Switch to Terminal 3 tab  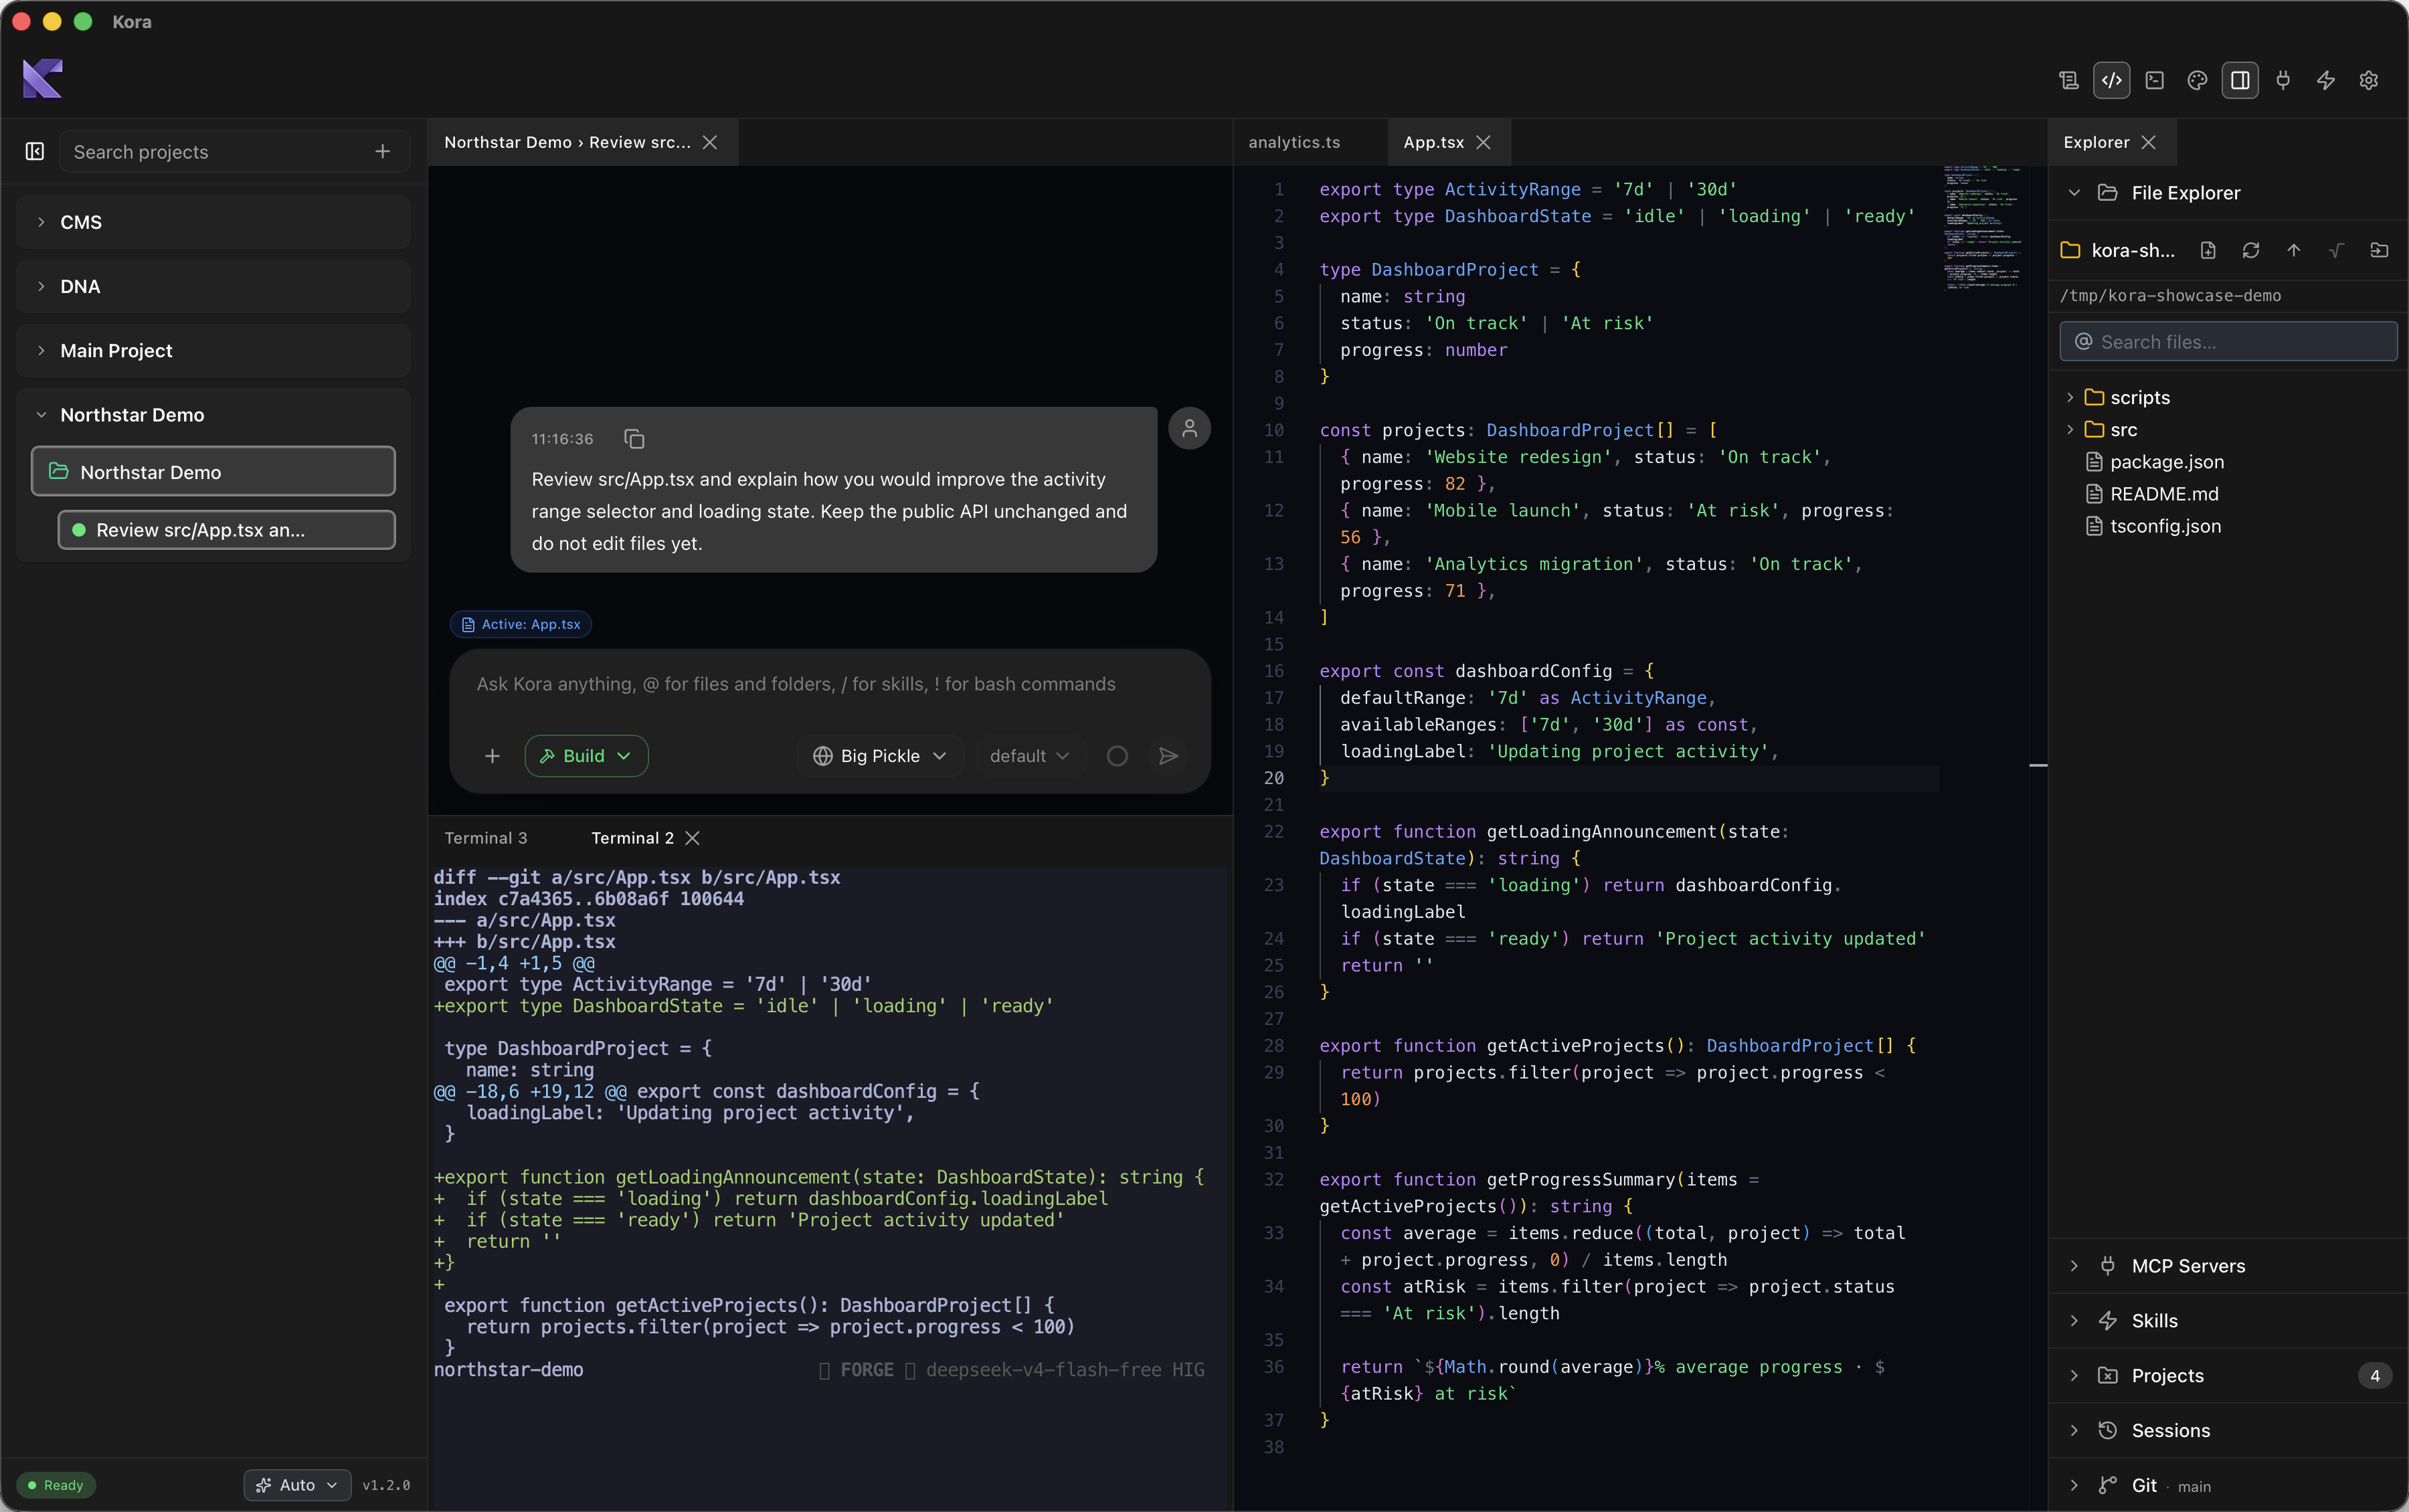(486, 838)
